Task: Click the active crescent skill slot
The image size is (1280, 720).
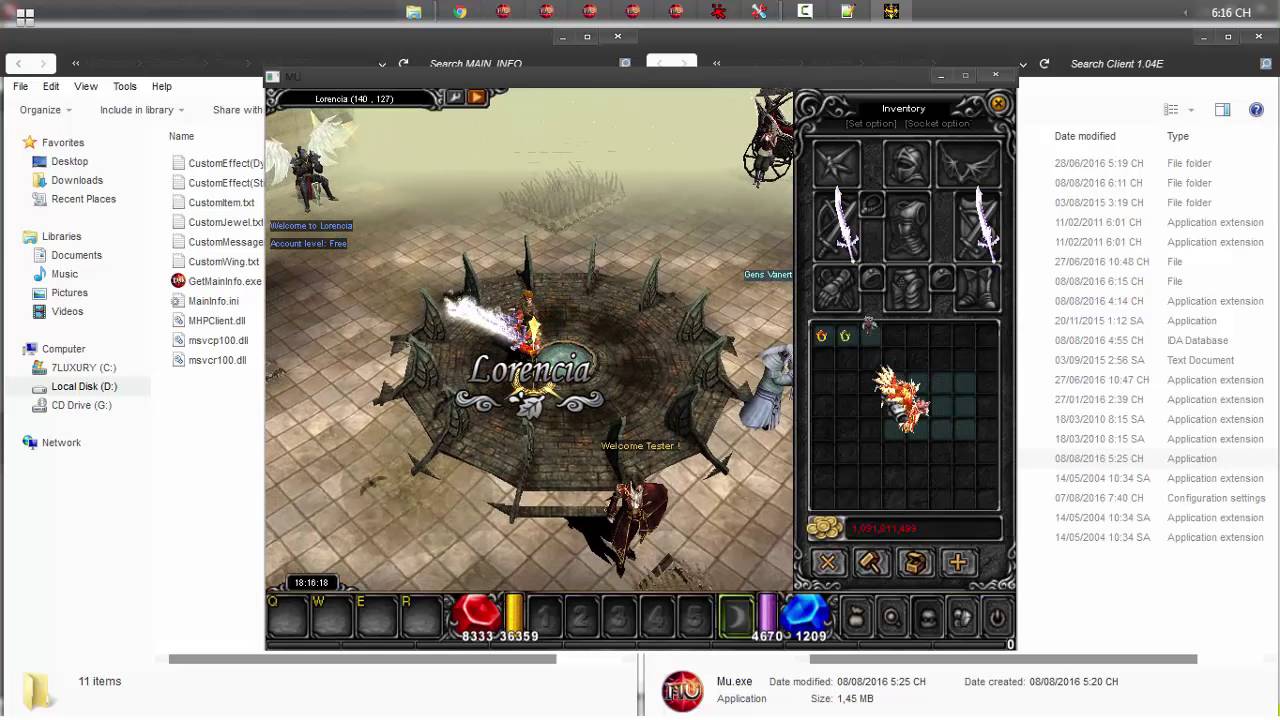Action: pyautogui.click(x=737, y=617)
